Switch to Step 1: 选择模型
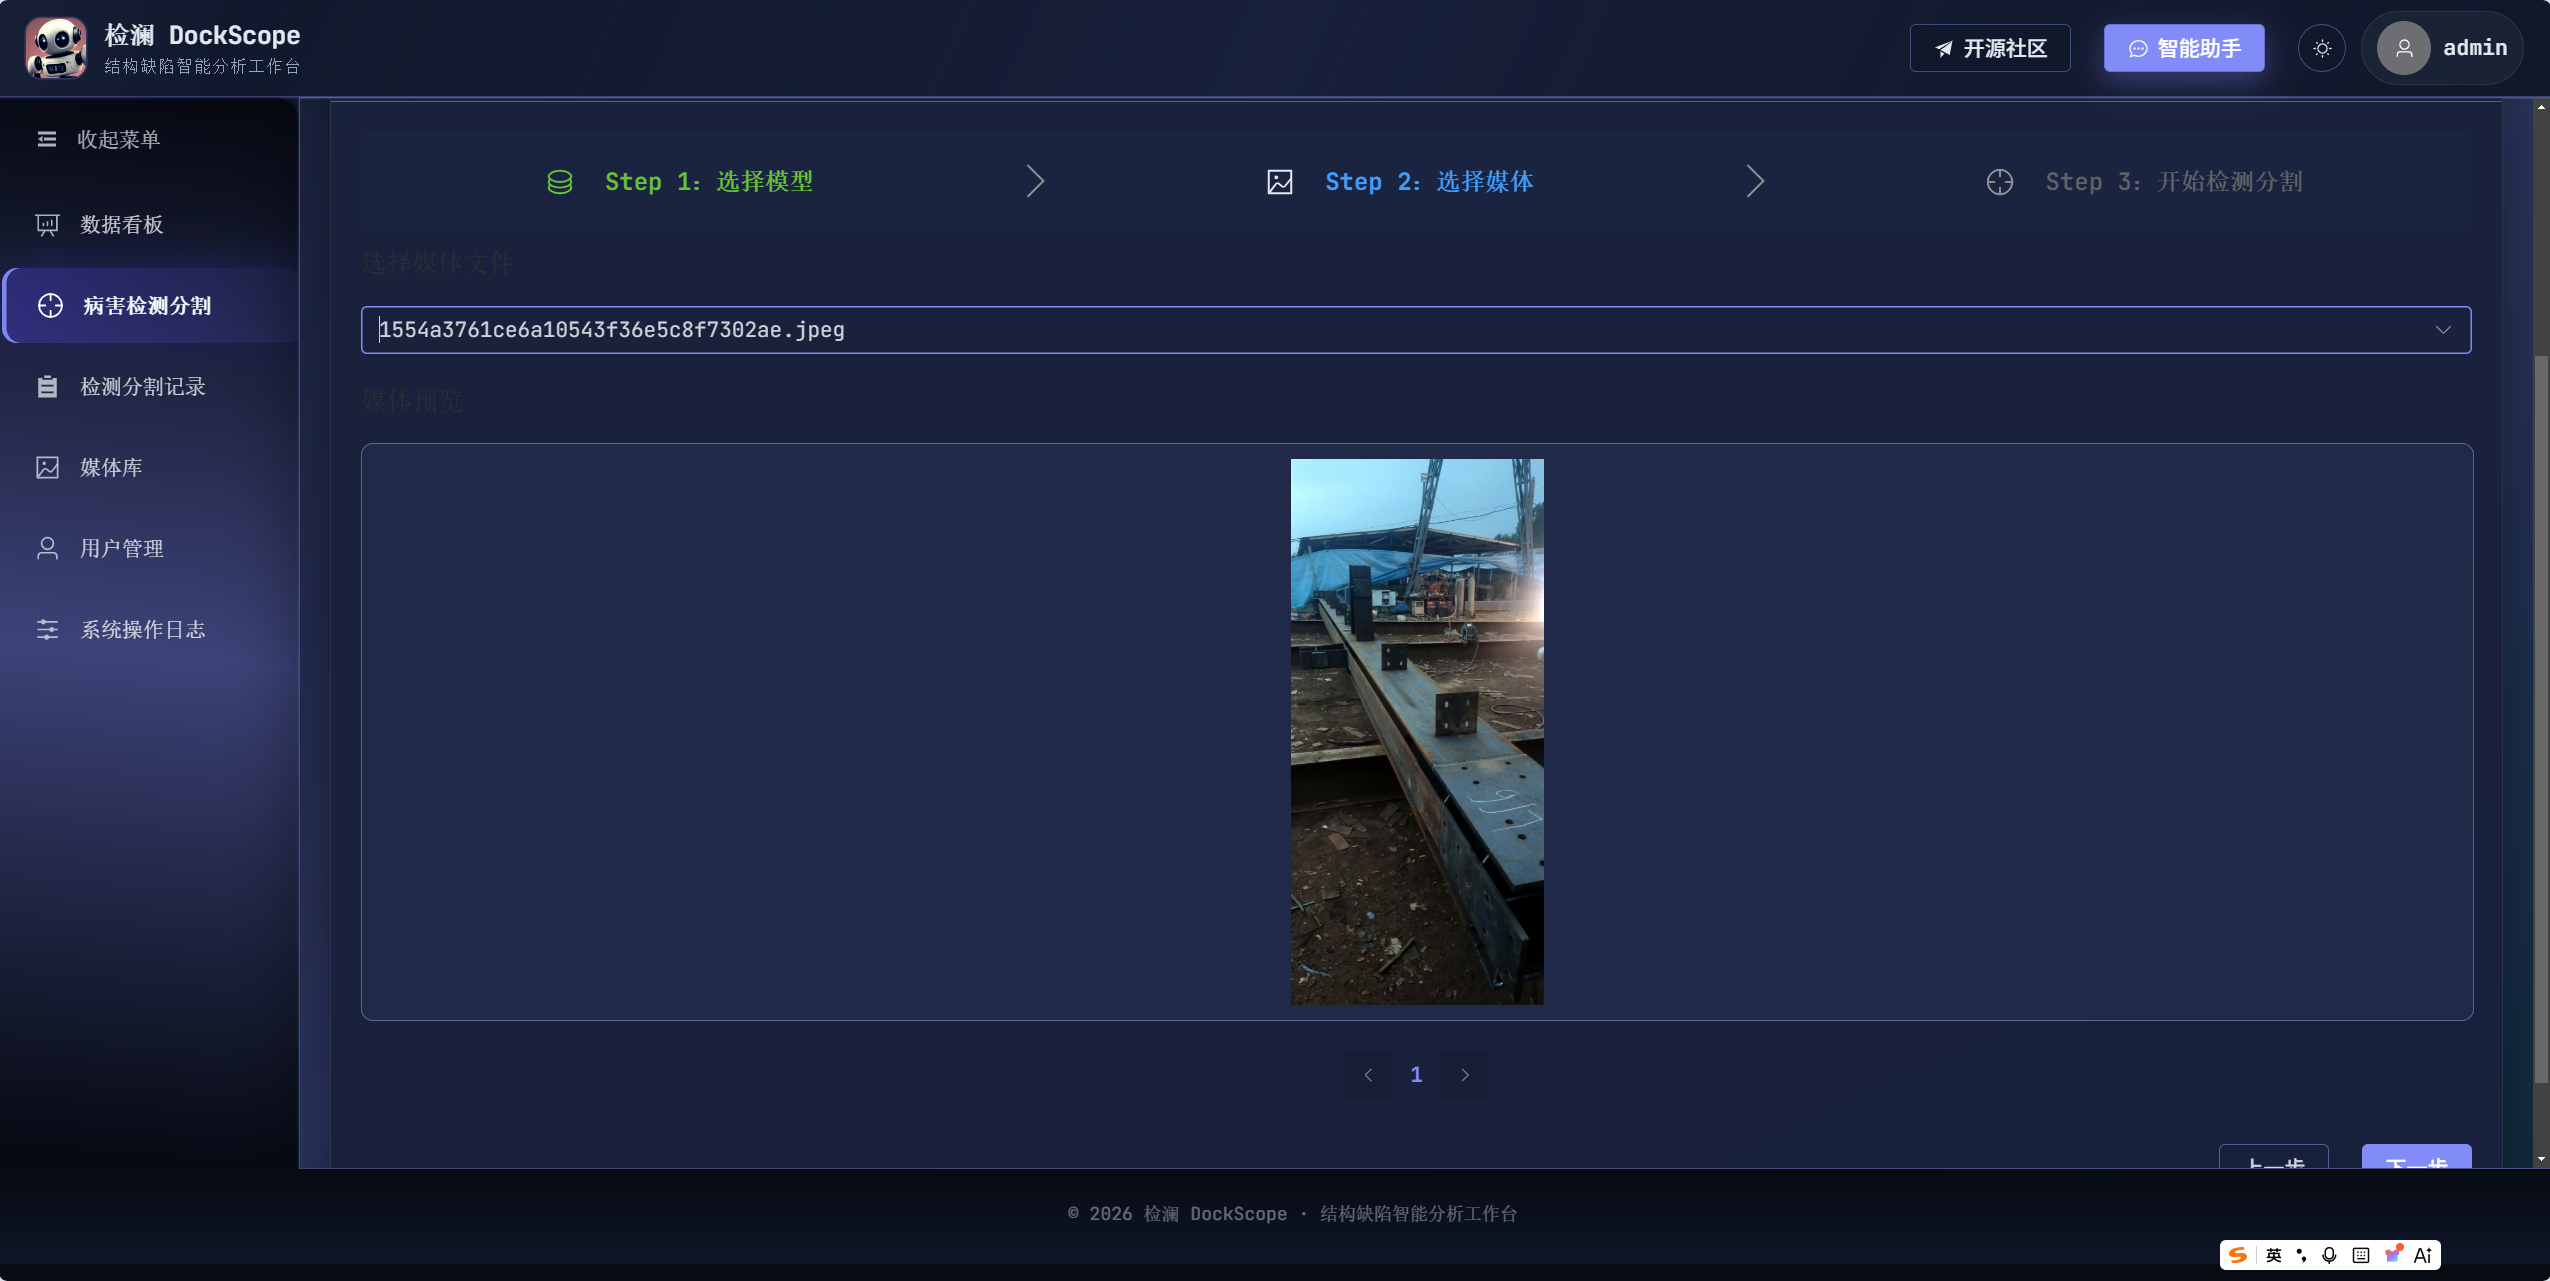2550x1281 pixels. 709,182
